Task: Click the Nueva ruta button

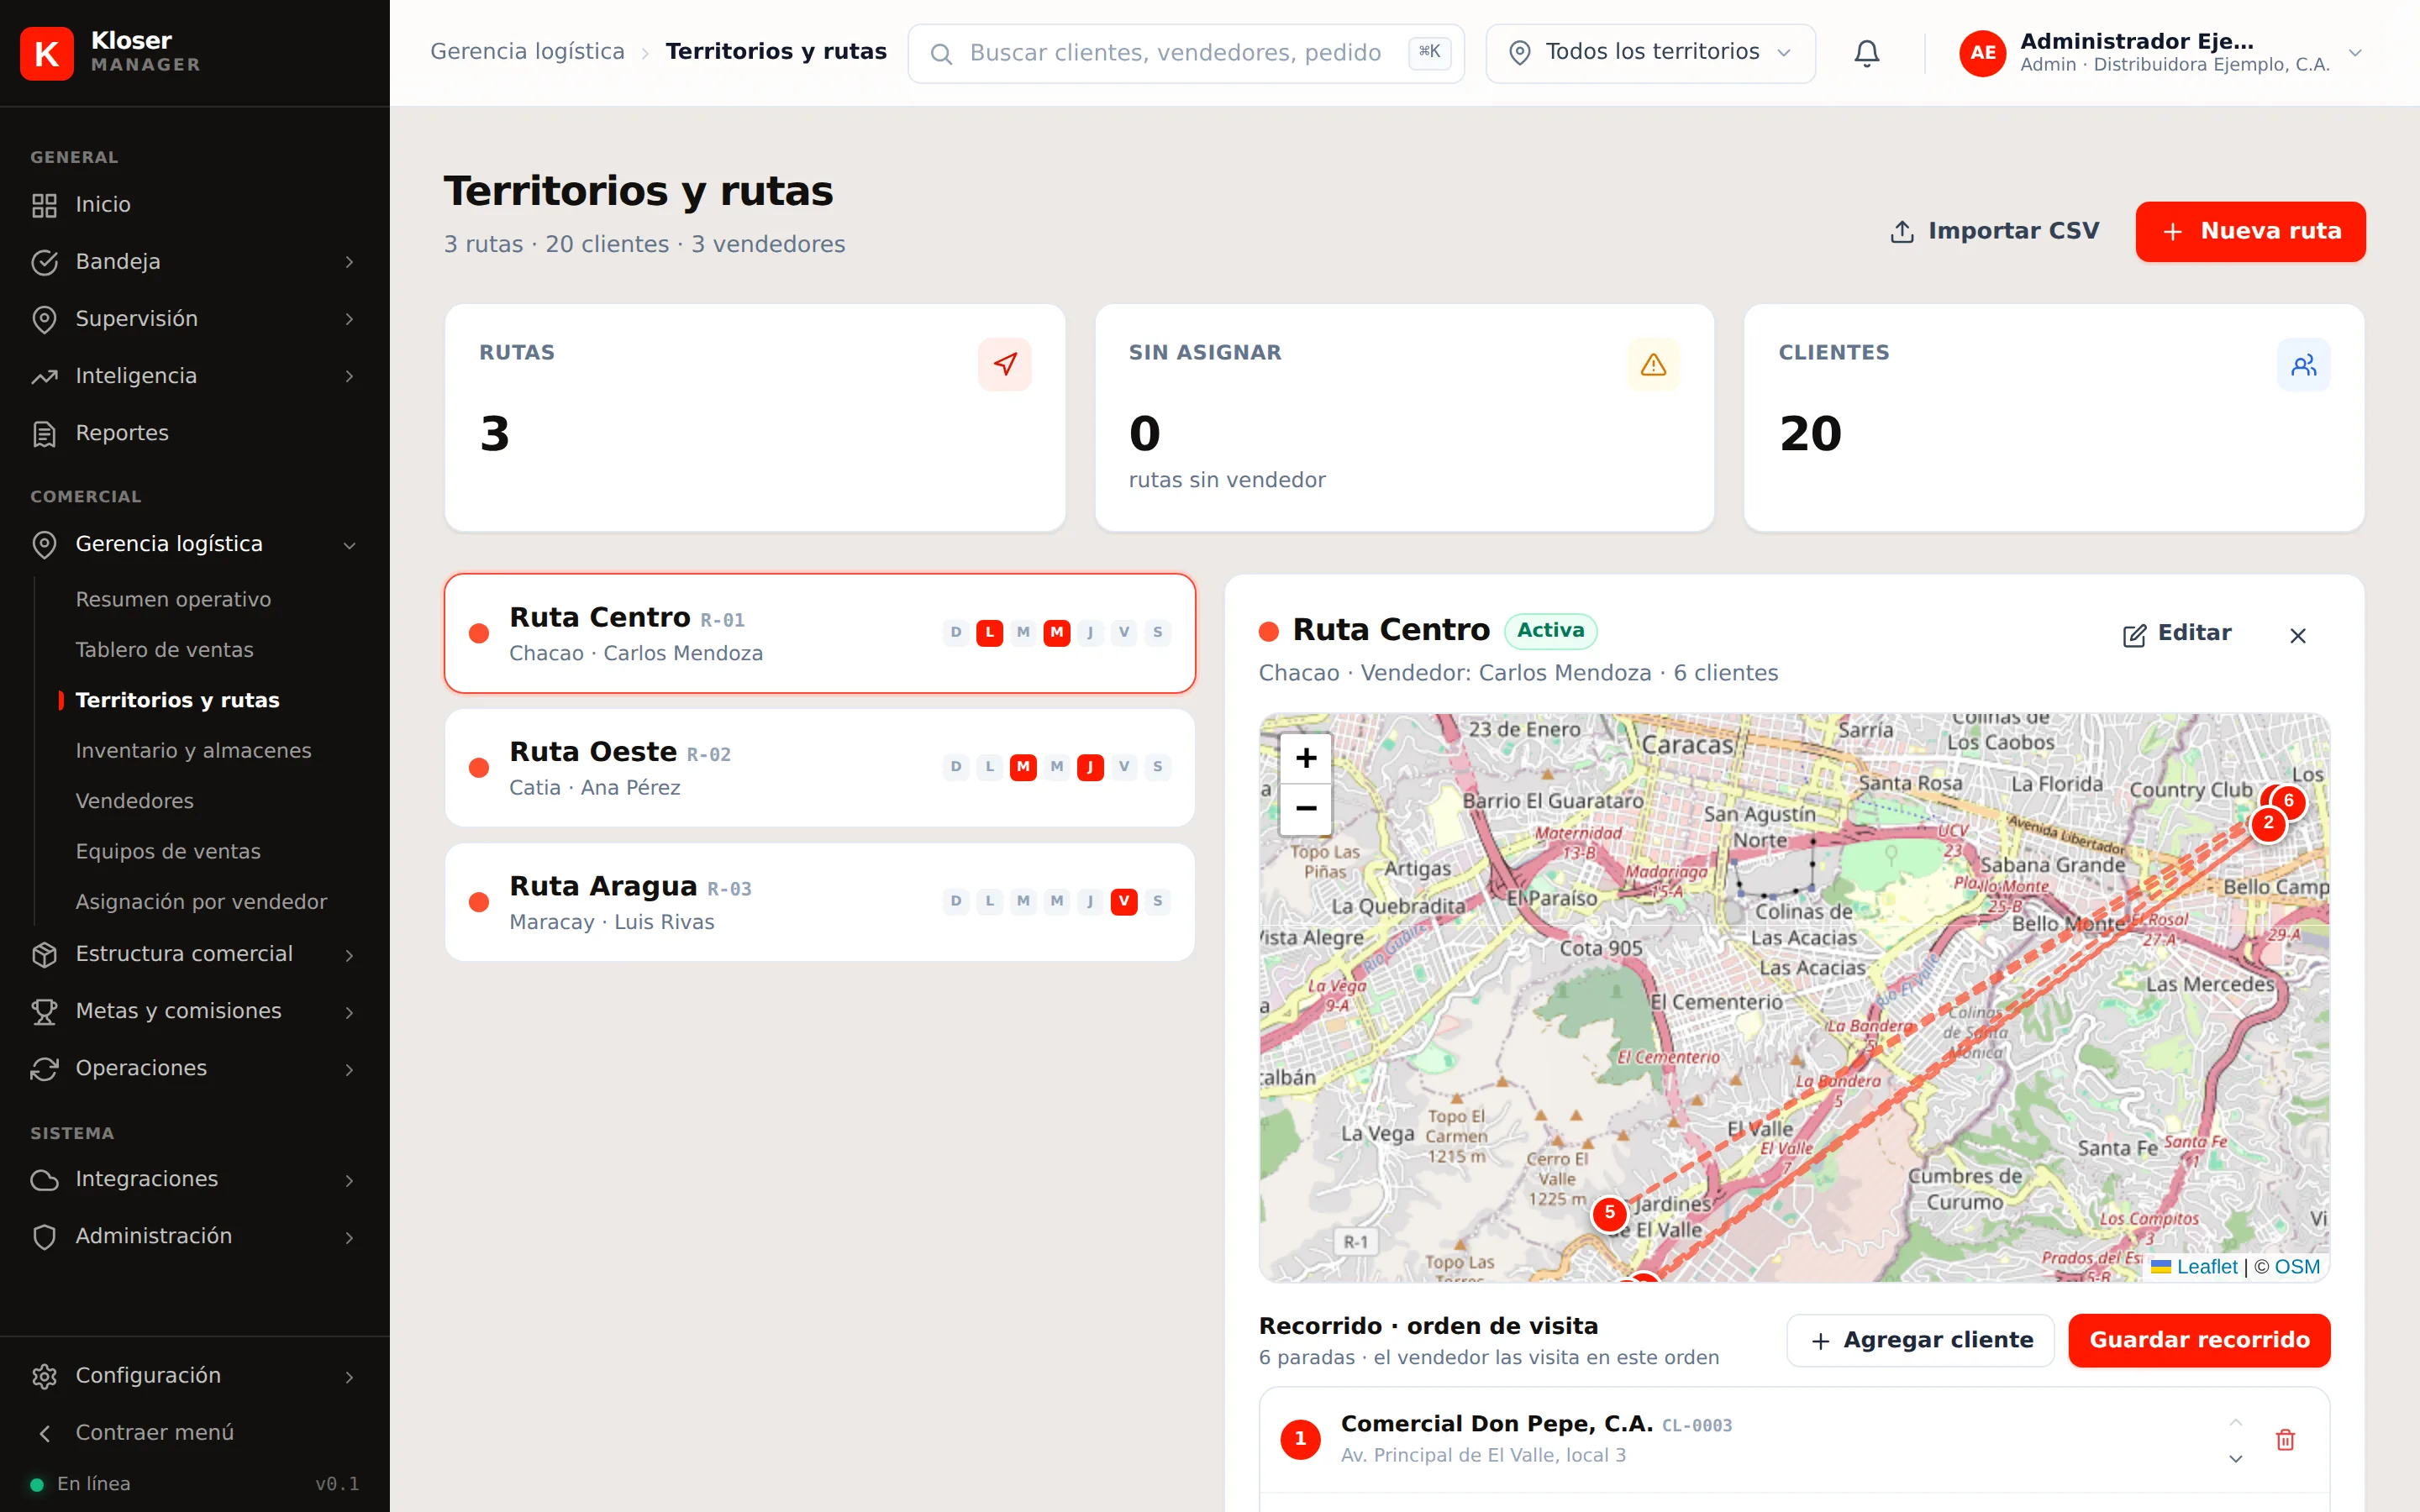Action: click(x=2250, y=232)
